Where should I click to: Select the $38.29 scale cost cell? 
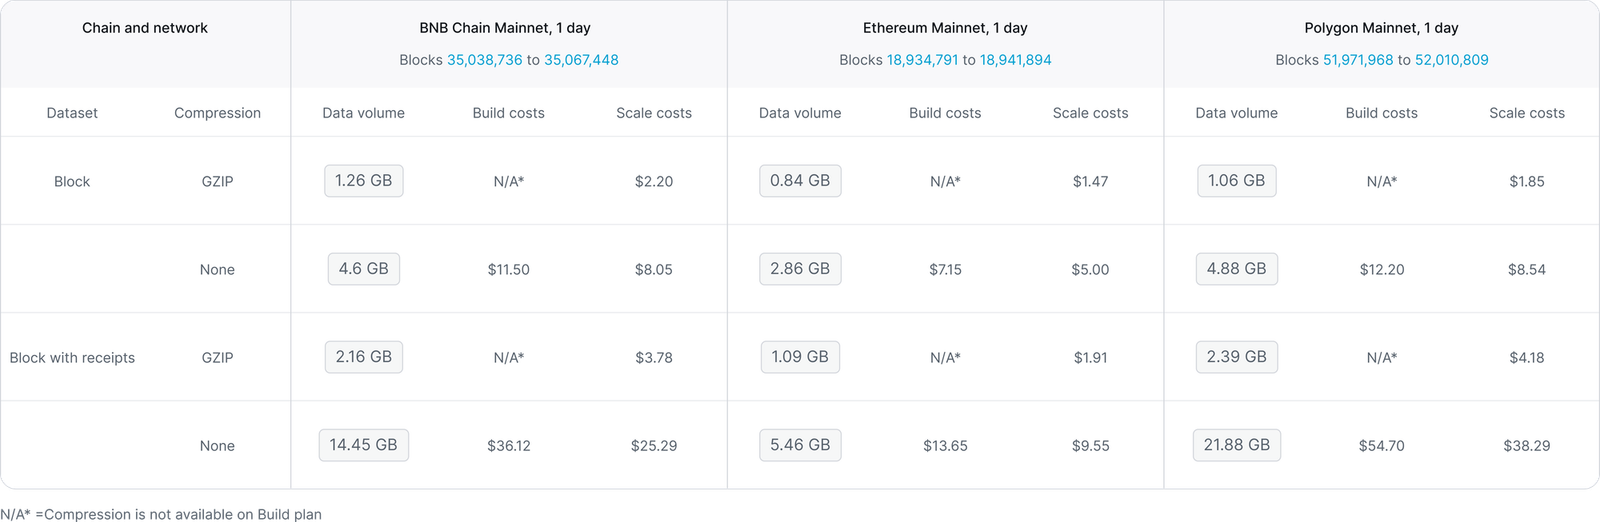(1527, 446)
